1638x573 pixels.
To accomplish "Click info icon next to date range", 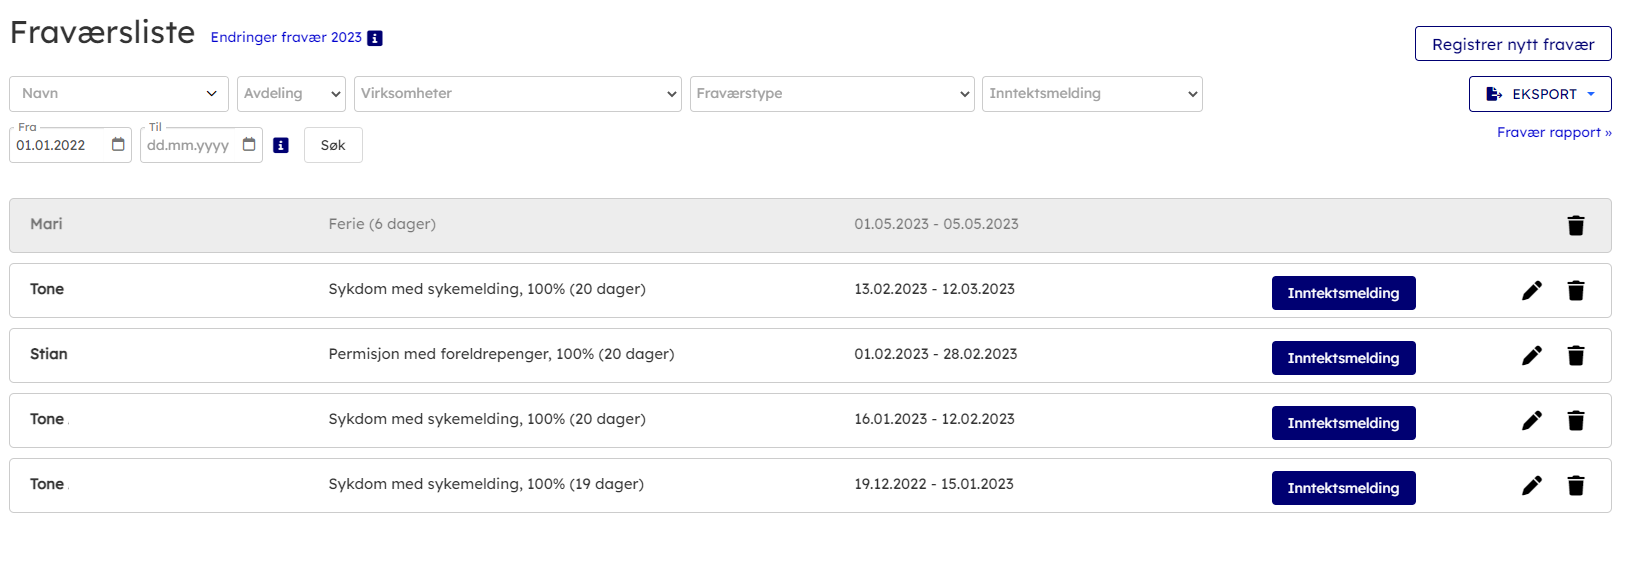I will [281, 145].
